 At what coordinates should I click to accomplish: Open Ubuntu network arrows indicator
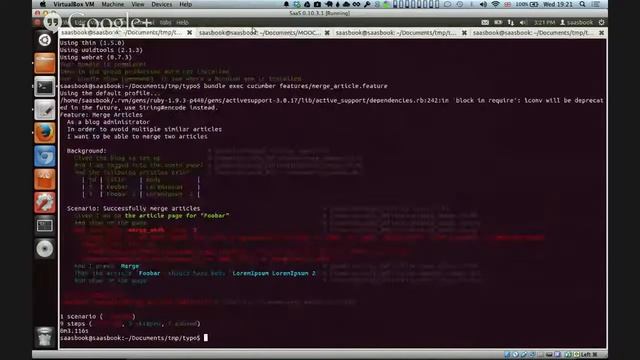click(511, 22)
